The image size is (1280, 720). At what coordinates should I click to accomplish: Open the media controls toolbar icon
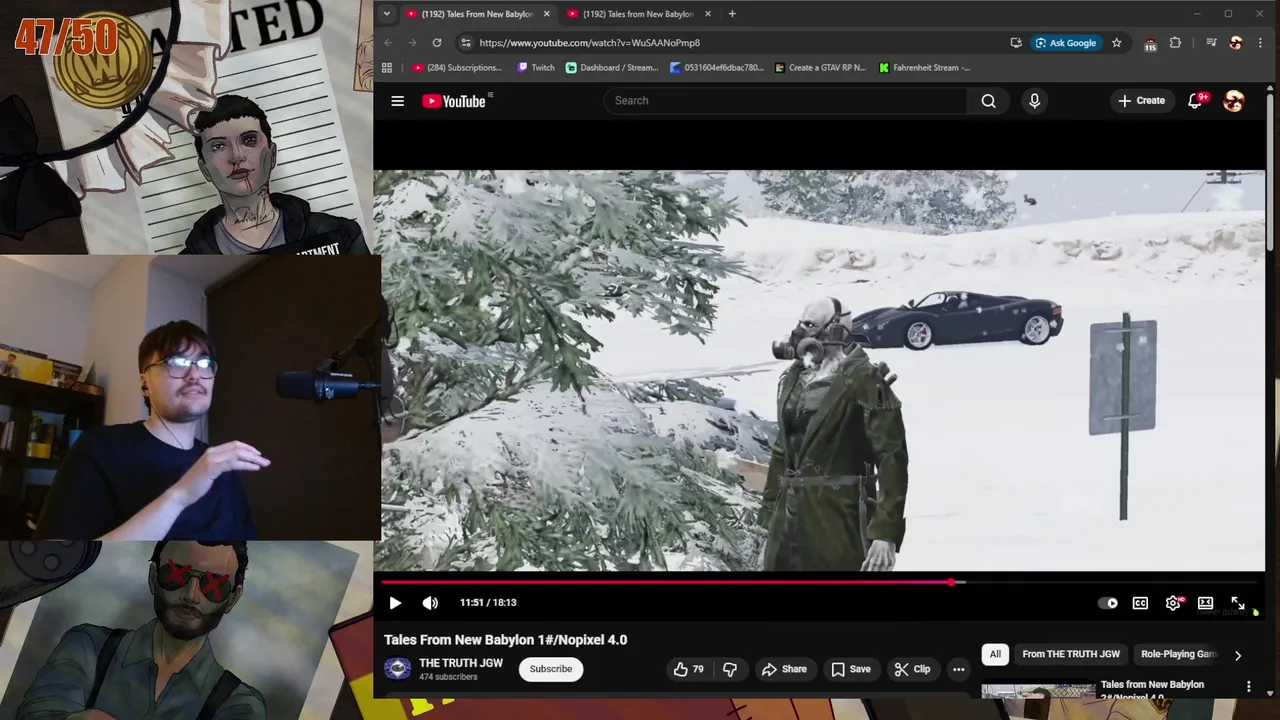[1211, 43]
